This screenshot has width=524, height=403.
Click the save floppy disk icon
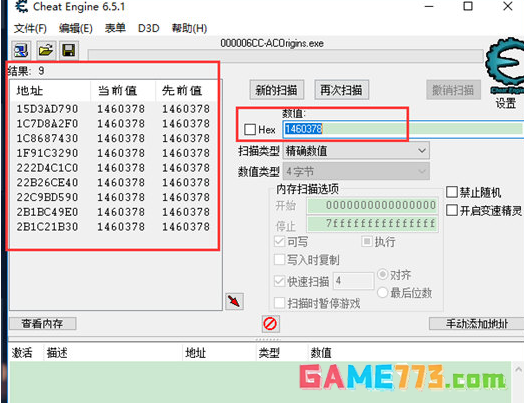point(69,51)
